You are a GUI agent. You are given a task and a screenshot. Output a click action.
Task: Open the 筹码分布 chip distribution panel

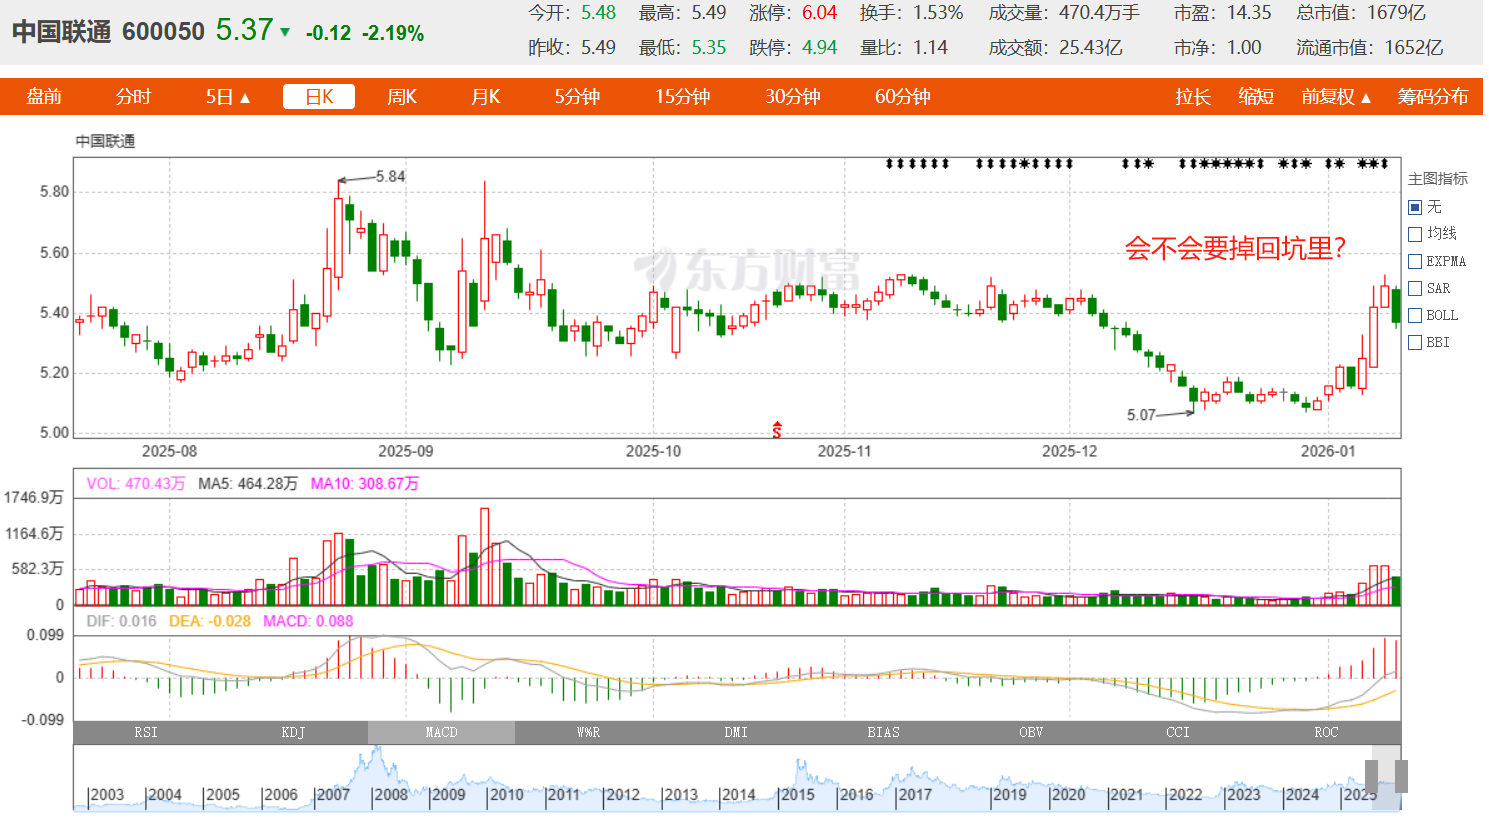(x=1433, y=97)
